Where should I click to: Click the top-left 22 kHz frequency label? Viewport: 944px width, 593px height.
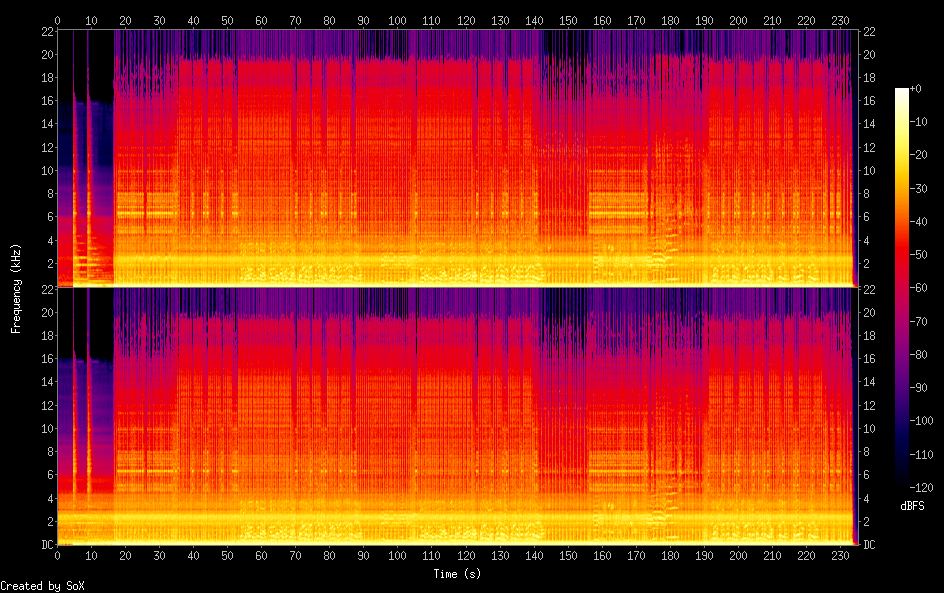click(x=45, y=31)
